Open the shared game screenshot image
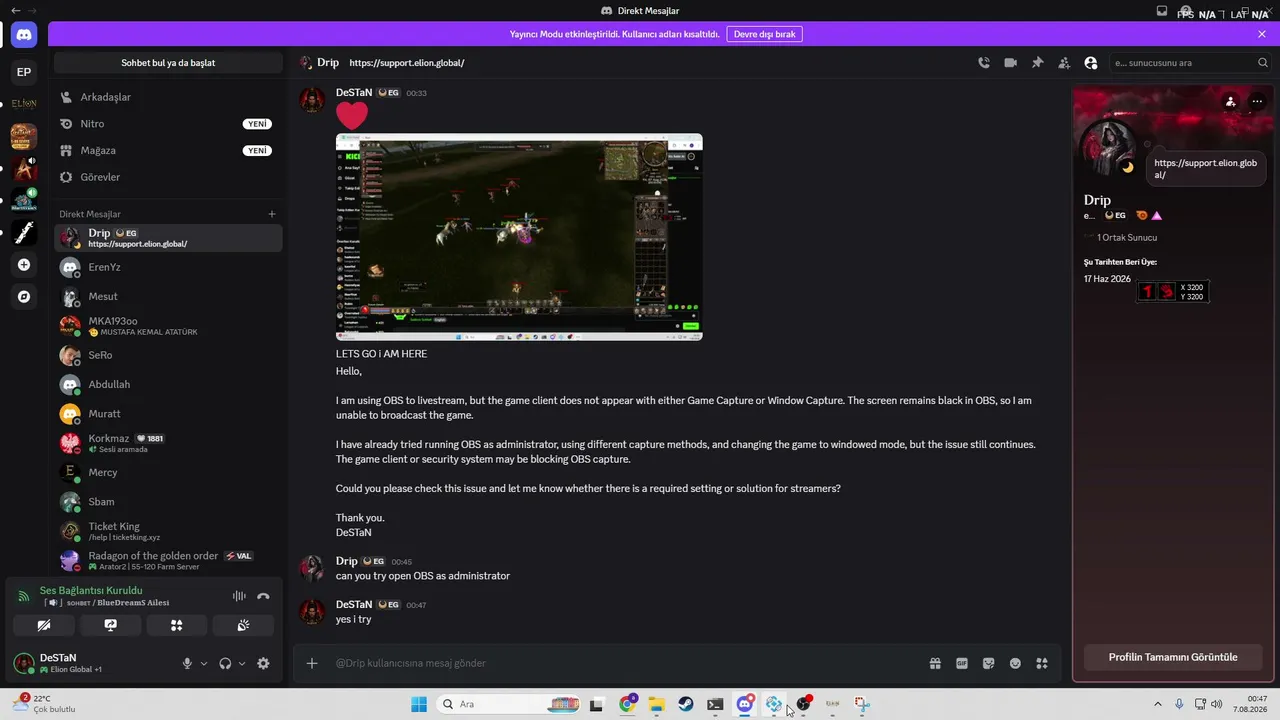1280x720 pixels. pos(519,237)
